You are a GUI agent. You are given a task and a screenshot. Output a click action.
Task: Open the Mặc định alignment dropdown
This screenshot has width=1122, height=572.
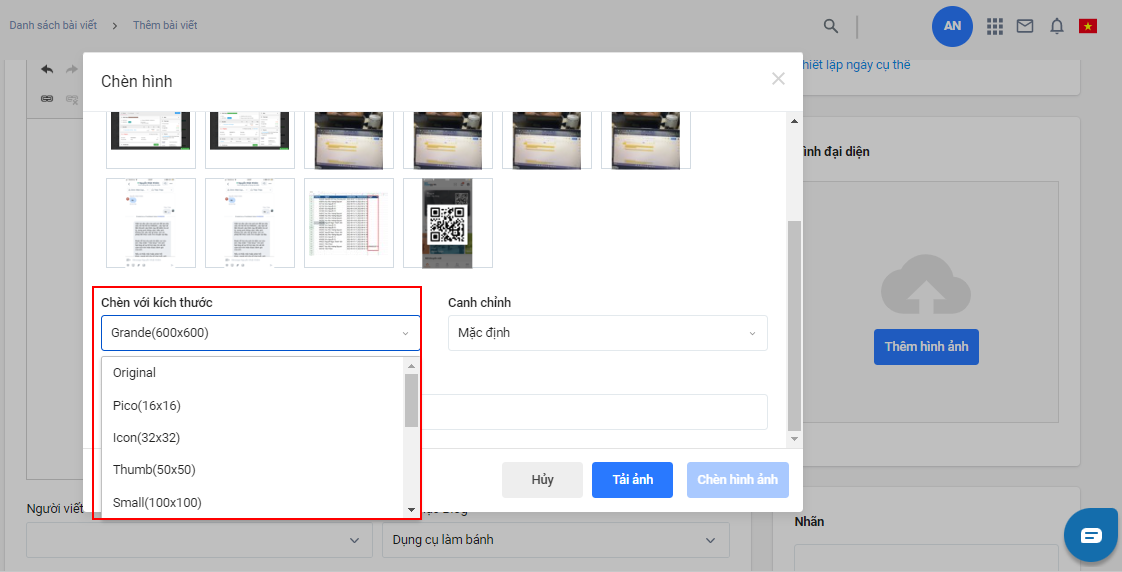click(608, 333)
